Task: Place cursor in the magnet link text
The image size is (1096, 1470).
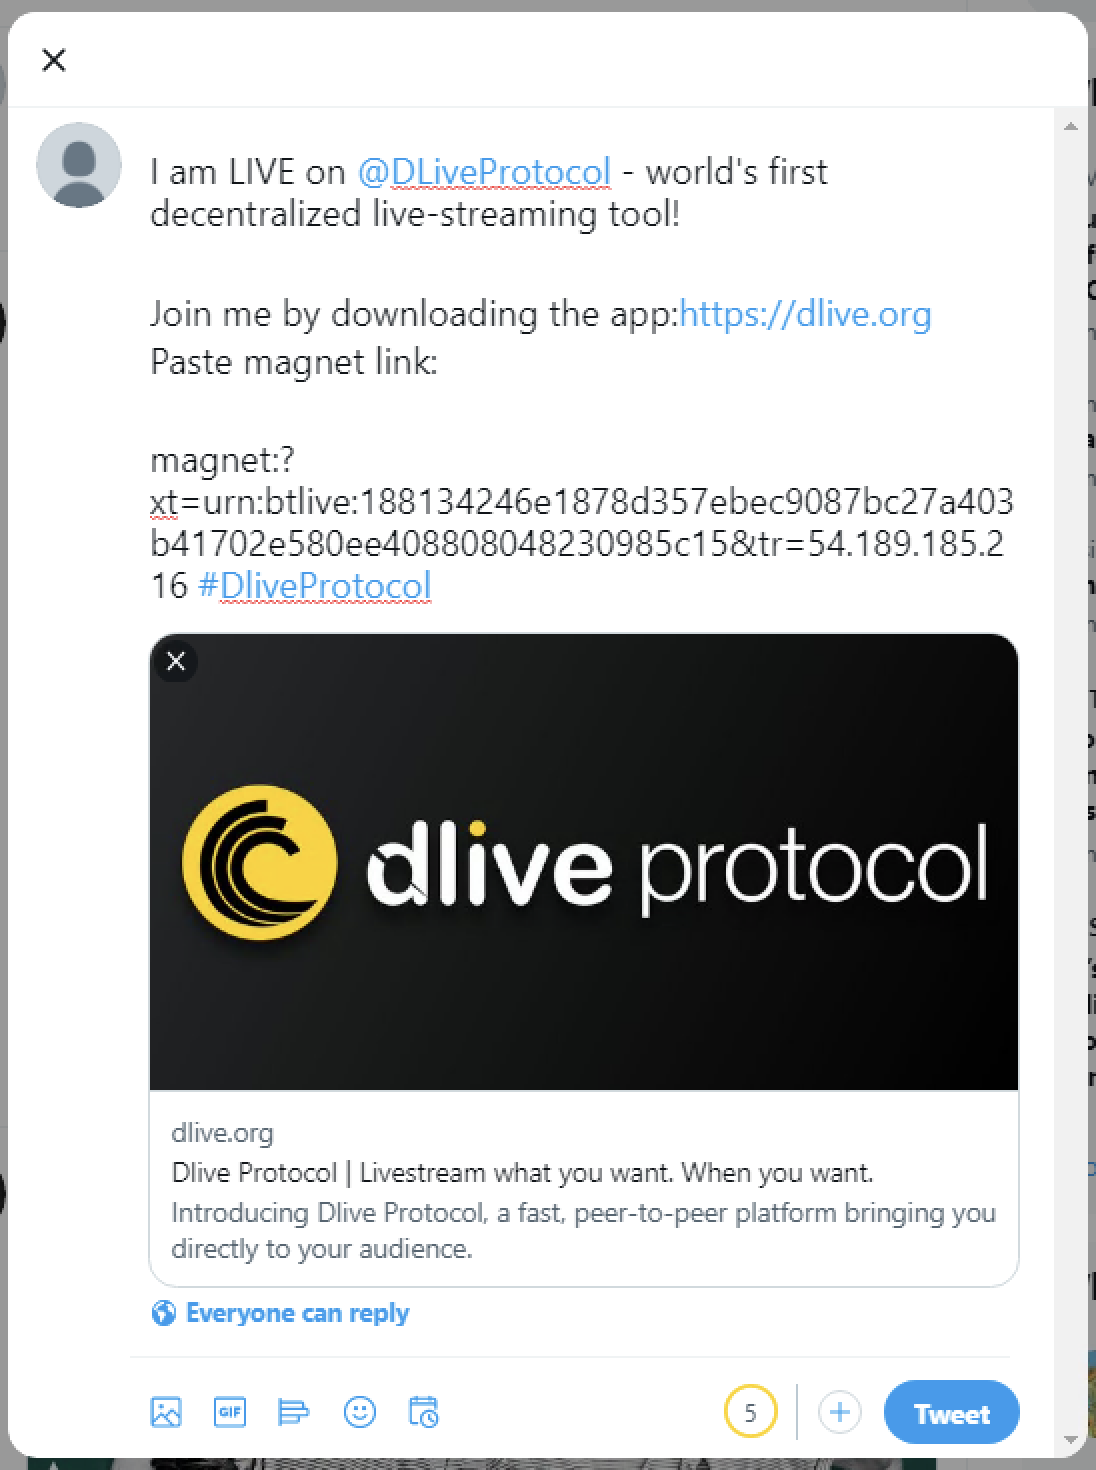Action: point(582,523)
